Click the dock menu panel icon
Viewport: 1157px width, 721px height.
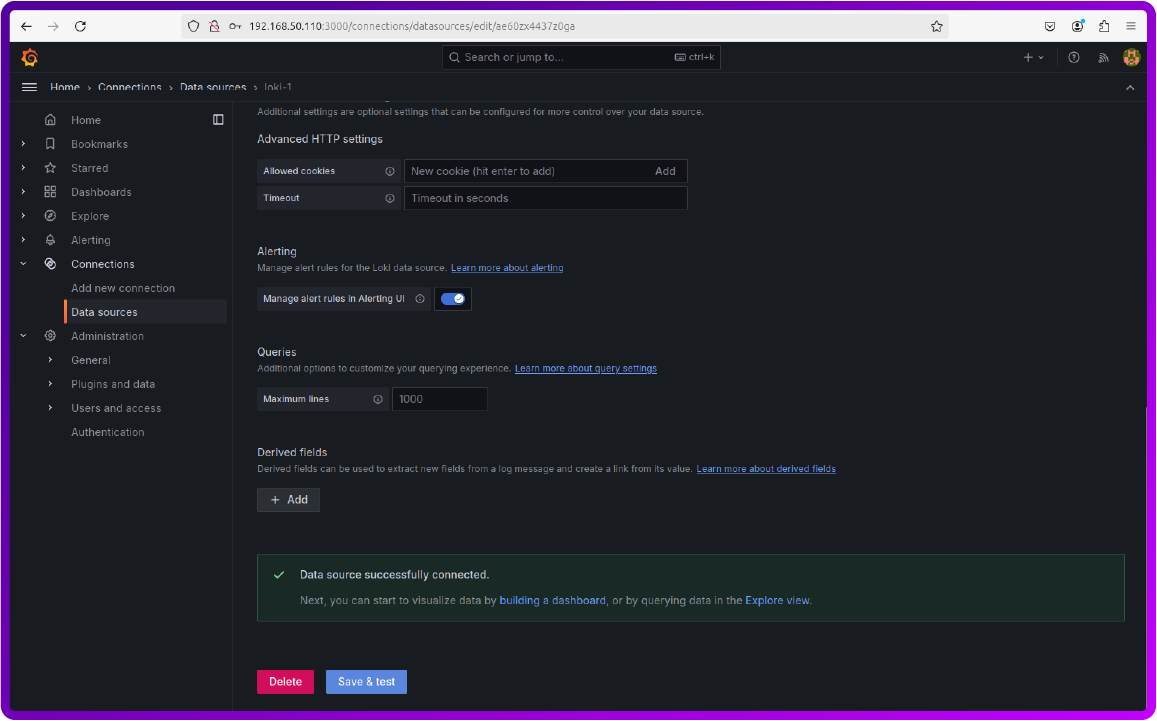(218, 120)
